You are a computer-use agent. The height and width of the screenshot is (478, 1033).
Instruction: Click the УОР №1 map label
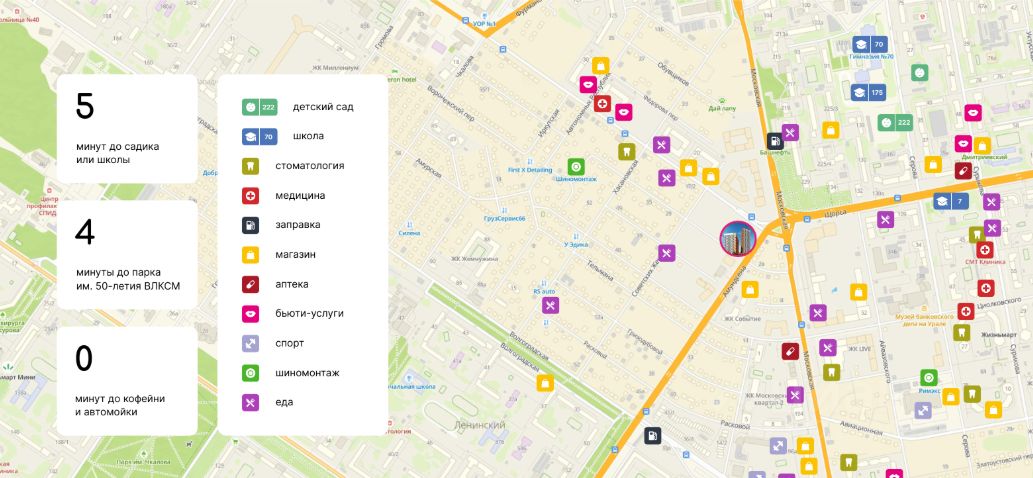pos(484,24)
